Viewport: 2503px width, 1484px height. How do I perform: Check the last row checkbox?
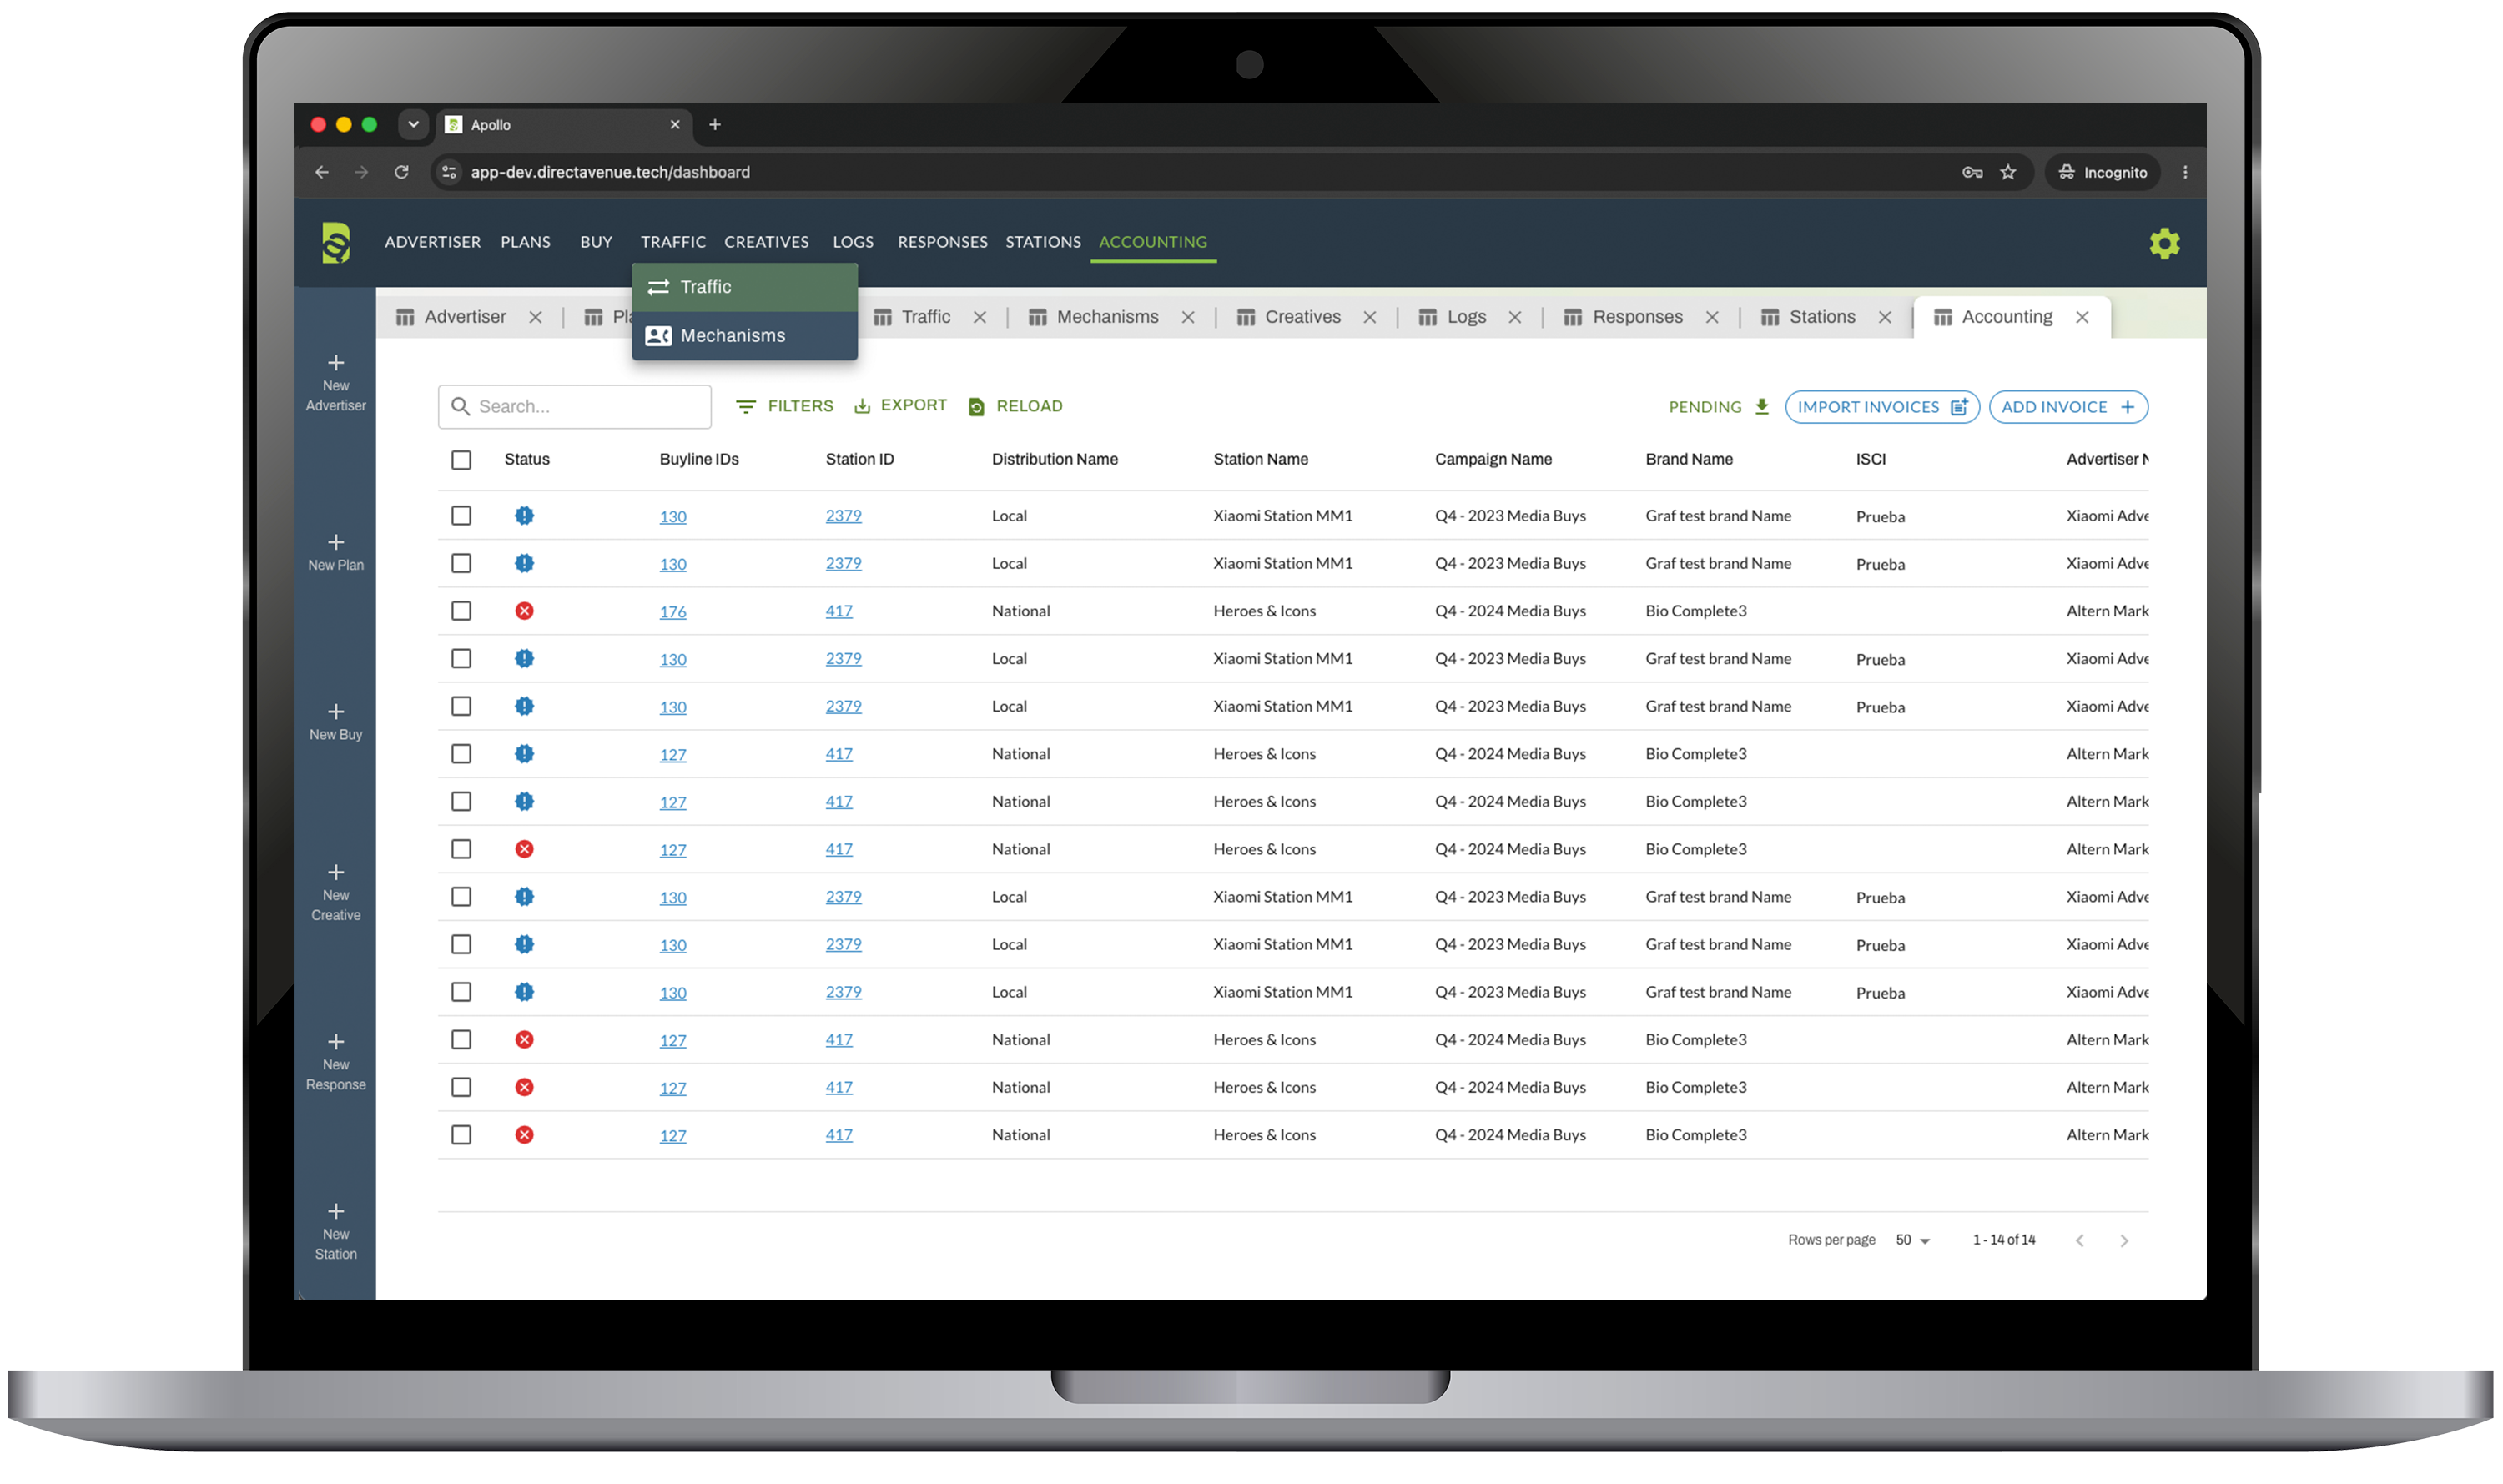461,1135
